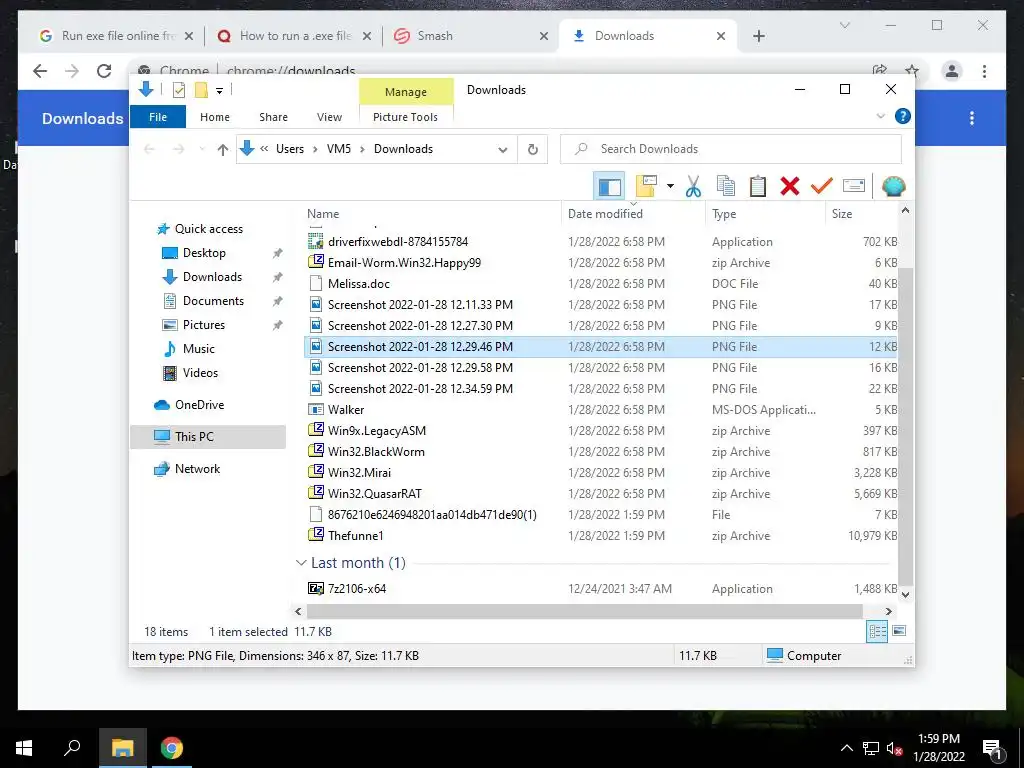Switch to large thumbnails view in status bar
This screenshot has width=1024, height=768.
pyautogui.click(x=899, y=631)
